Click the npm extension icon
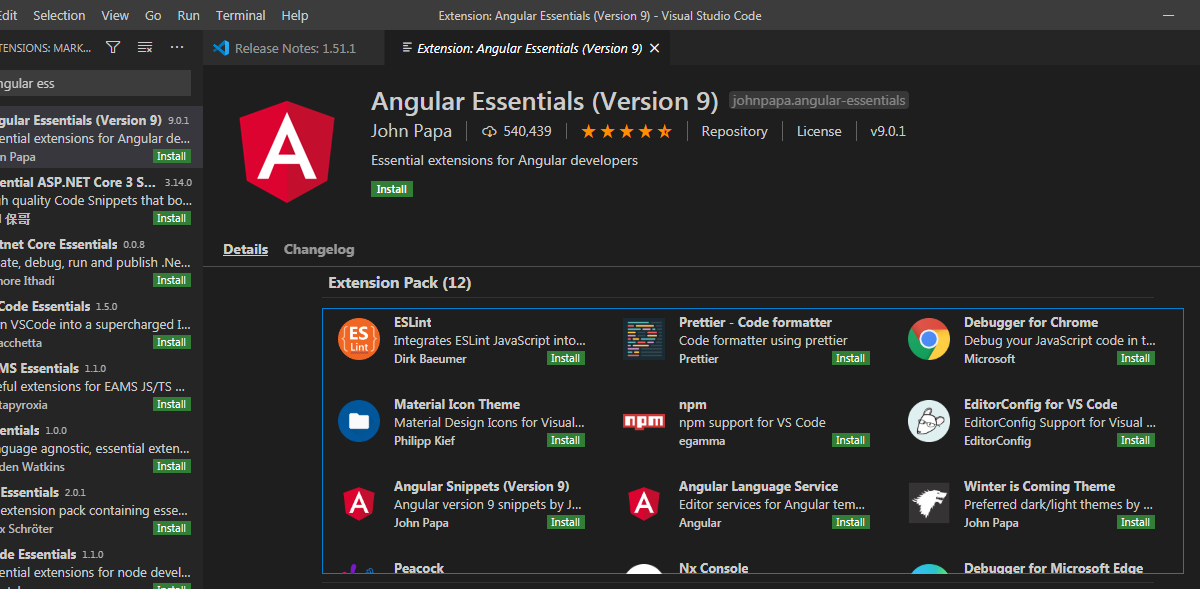1200x589 pixels. (x=643, y=421)
